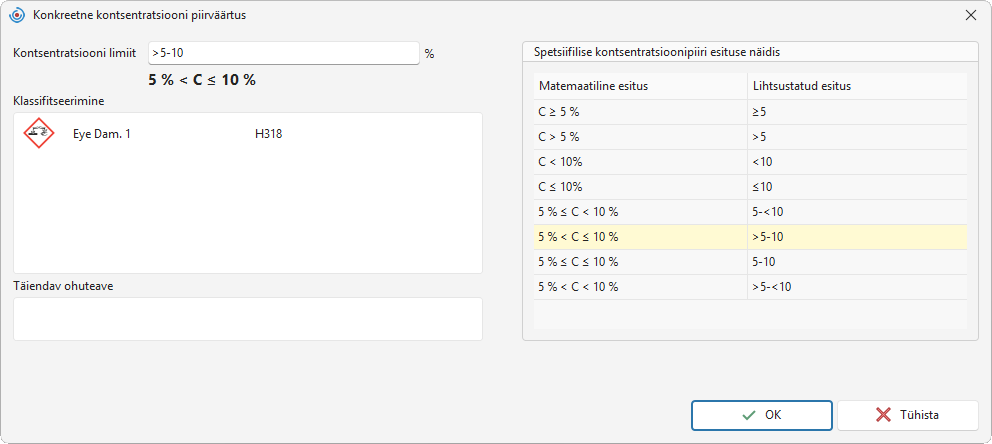Select the C > 5 % cell
Viewport: 992px width, 444px height.
click(640, 137)
